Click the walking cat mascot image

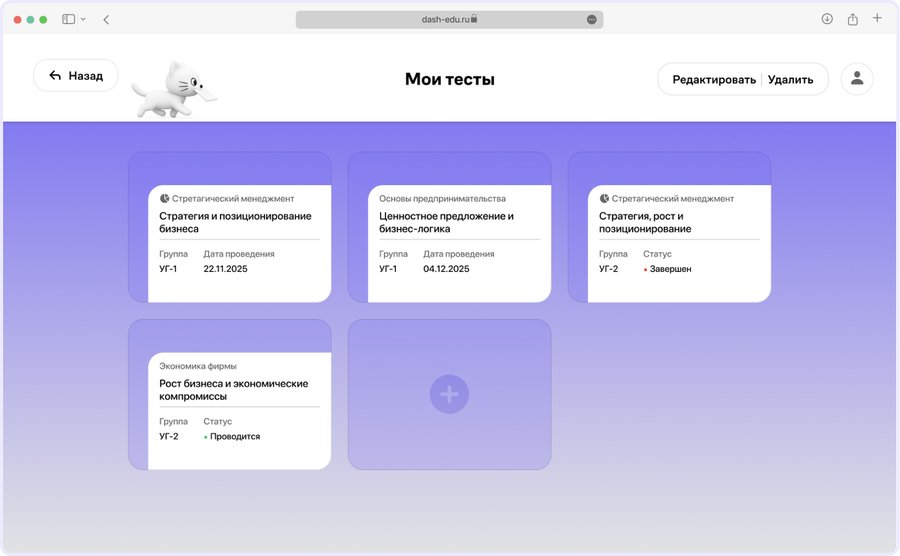174,90
